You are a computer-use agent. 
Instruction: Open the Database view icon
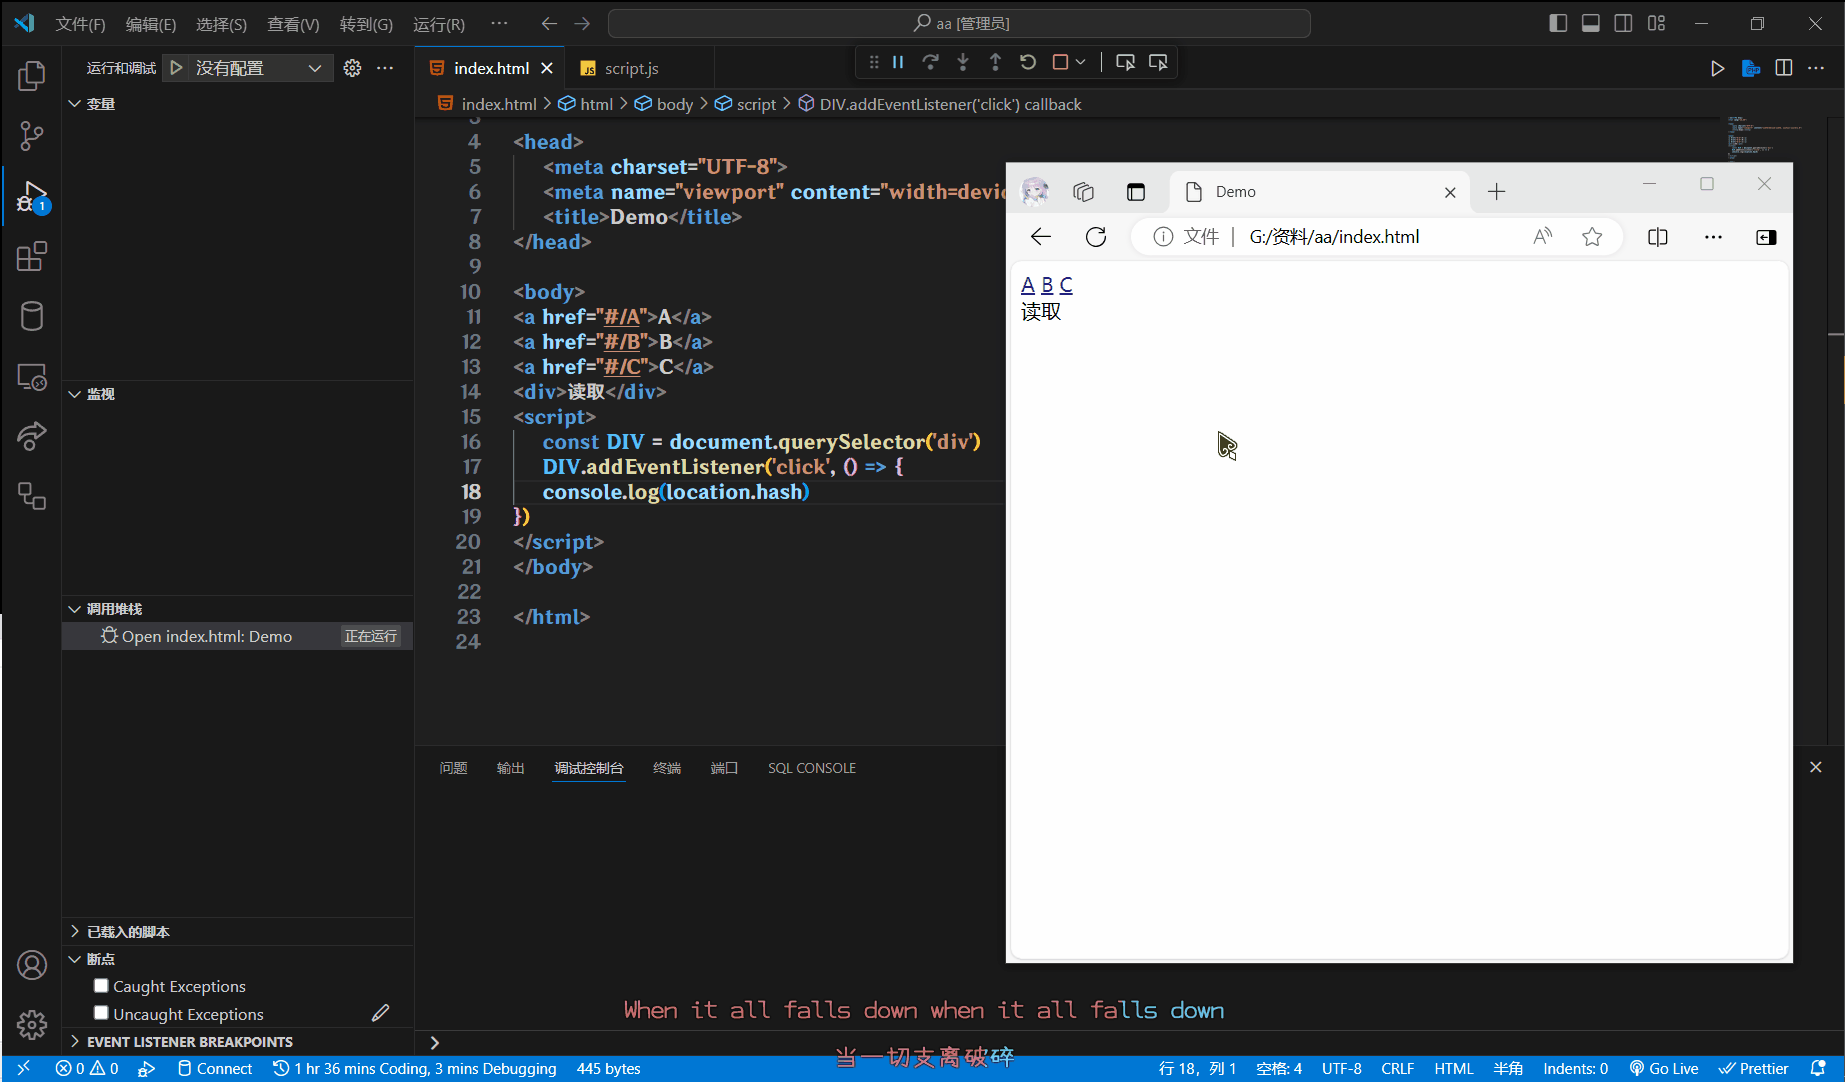click(32, 317)
